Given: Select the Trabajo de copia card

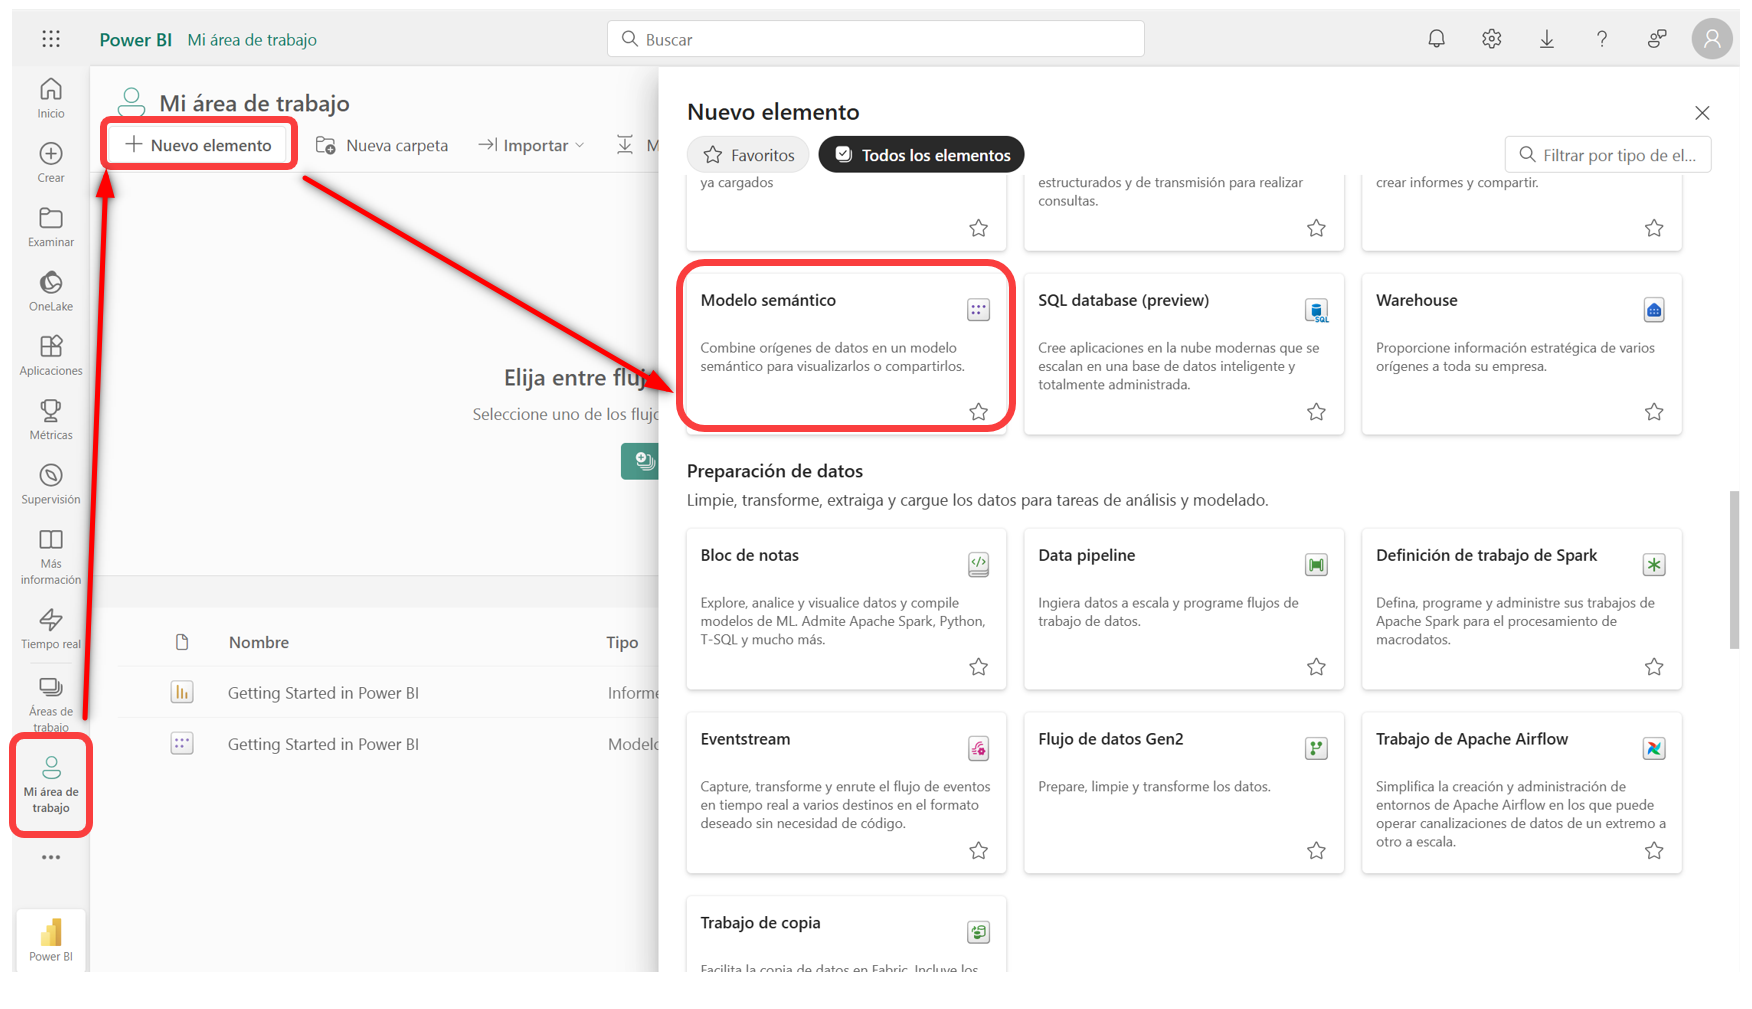Looking at the screenshot, I should tap(846, 934).
